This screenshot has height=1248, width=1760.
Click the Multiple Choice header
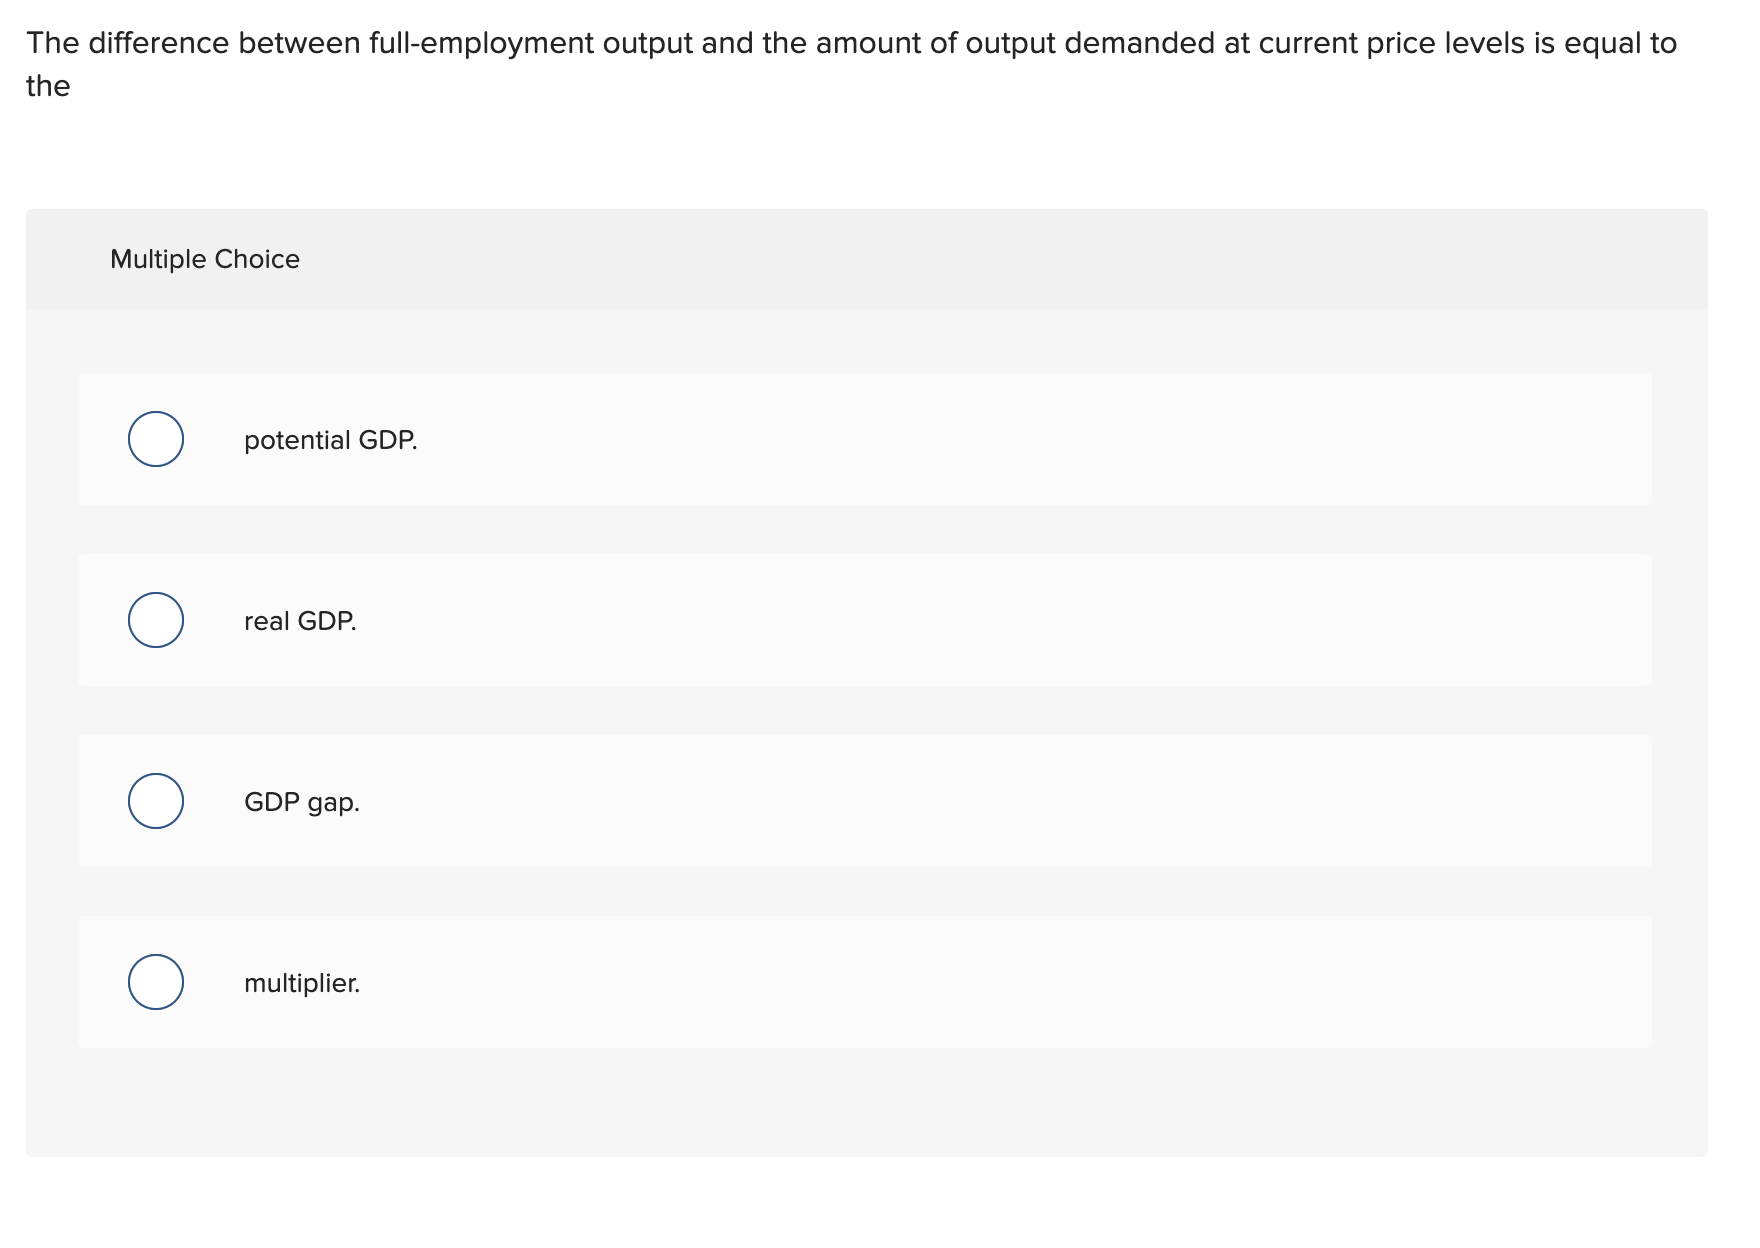204,258
